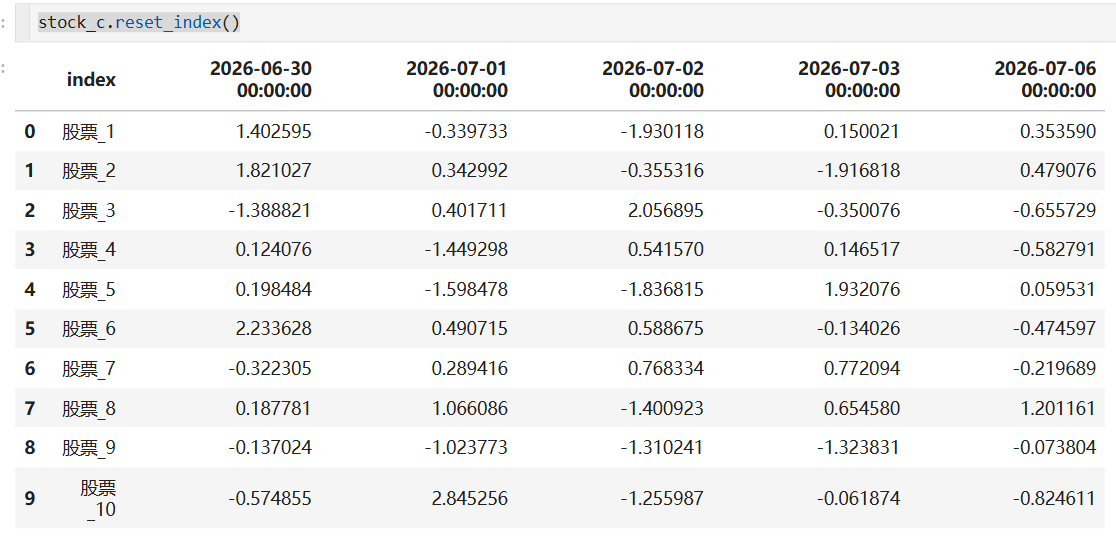Select the 'index' column header

(x=91, y=80)
